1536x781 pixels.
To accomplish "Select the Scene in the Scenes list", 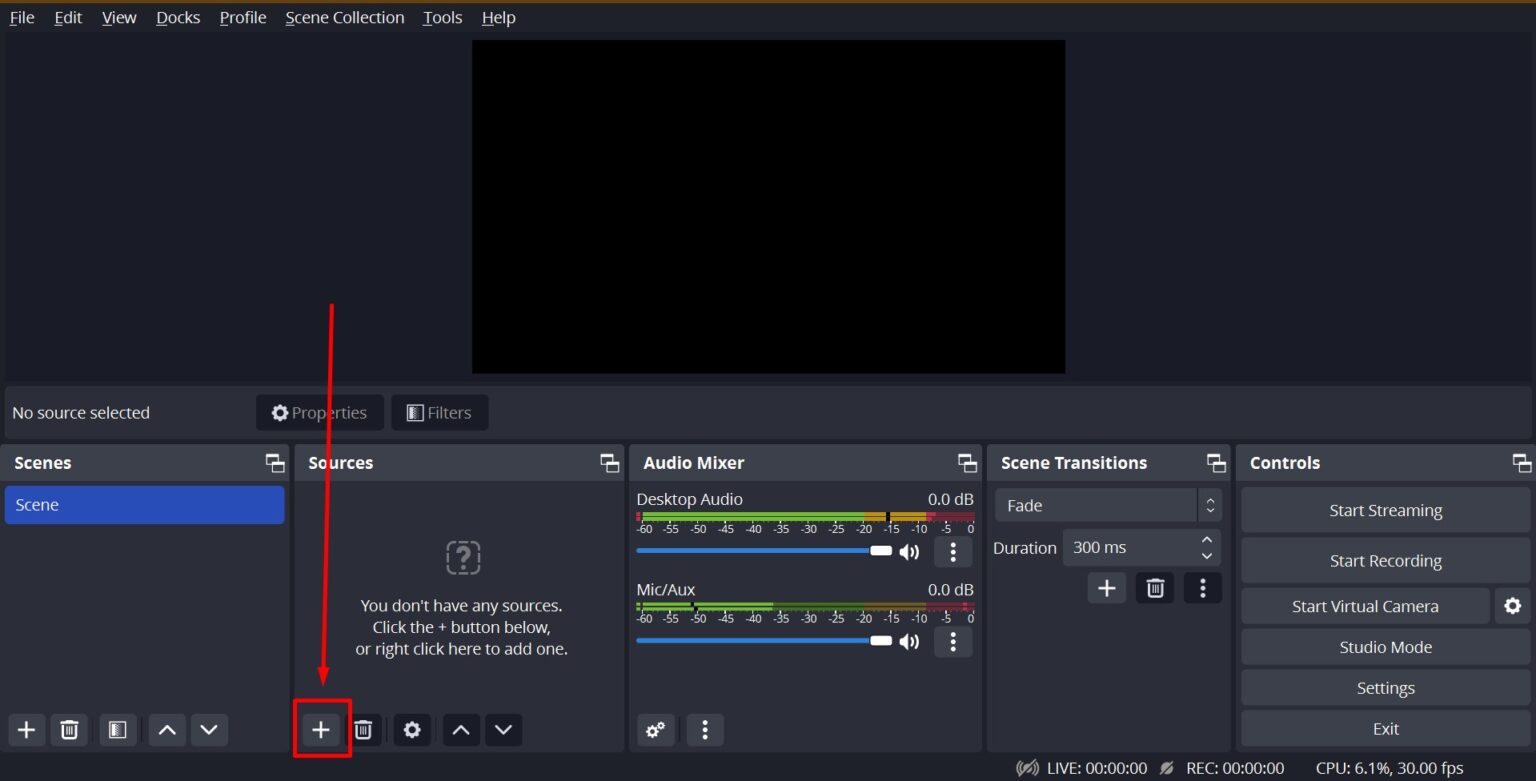I will click(x=144, y=505).
